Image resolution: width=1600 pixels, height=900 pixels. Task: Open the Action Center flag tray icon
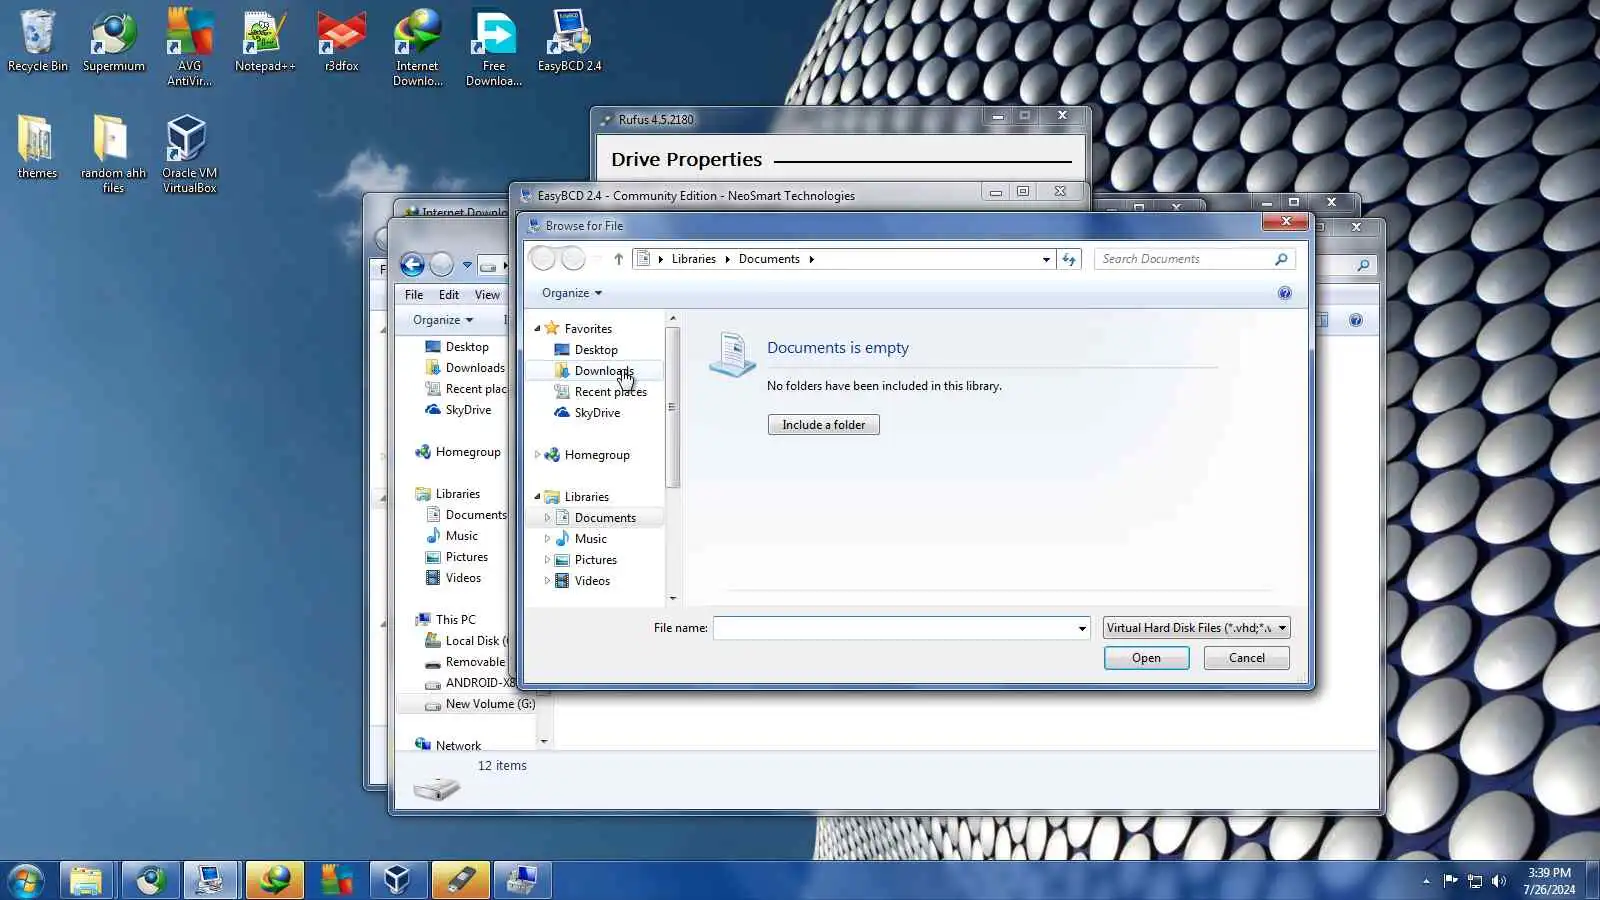click(1450, 881)
